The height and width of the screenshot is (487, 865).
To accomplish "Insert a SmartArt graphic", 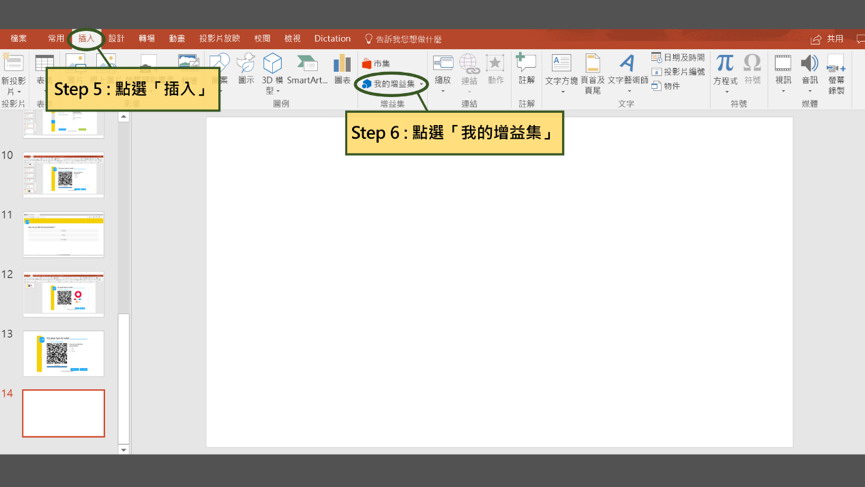I will coord(307,69).
